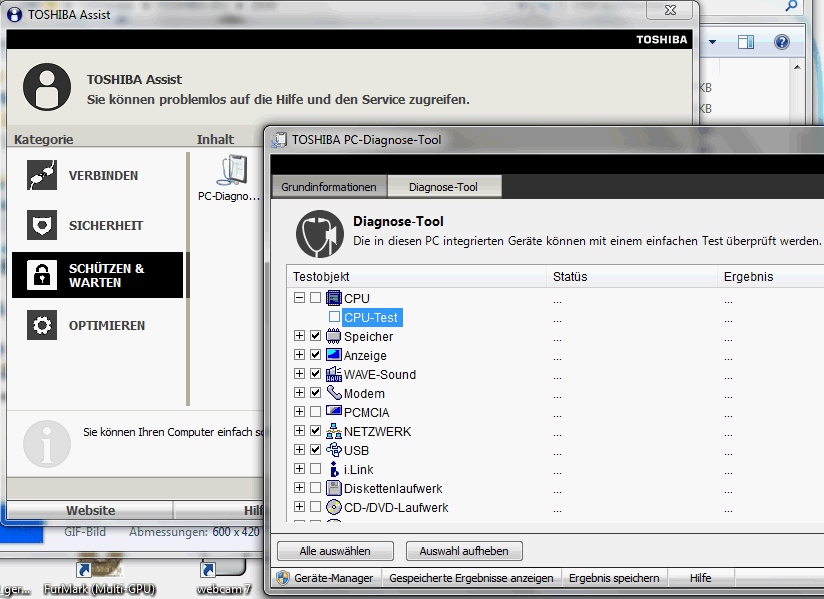Click the Modem phone icon
The height and width of the screenshot is (599, 824).
[x=334, y=393]
